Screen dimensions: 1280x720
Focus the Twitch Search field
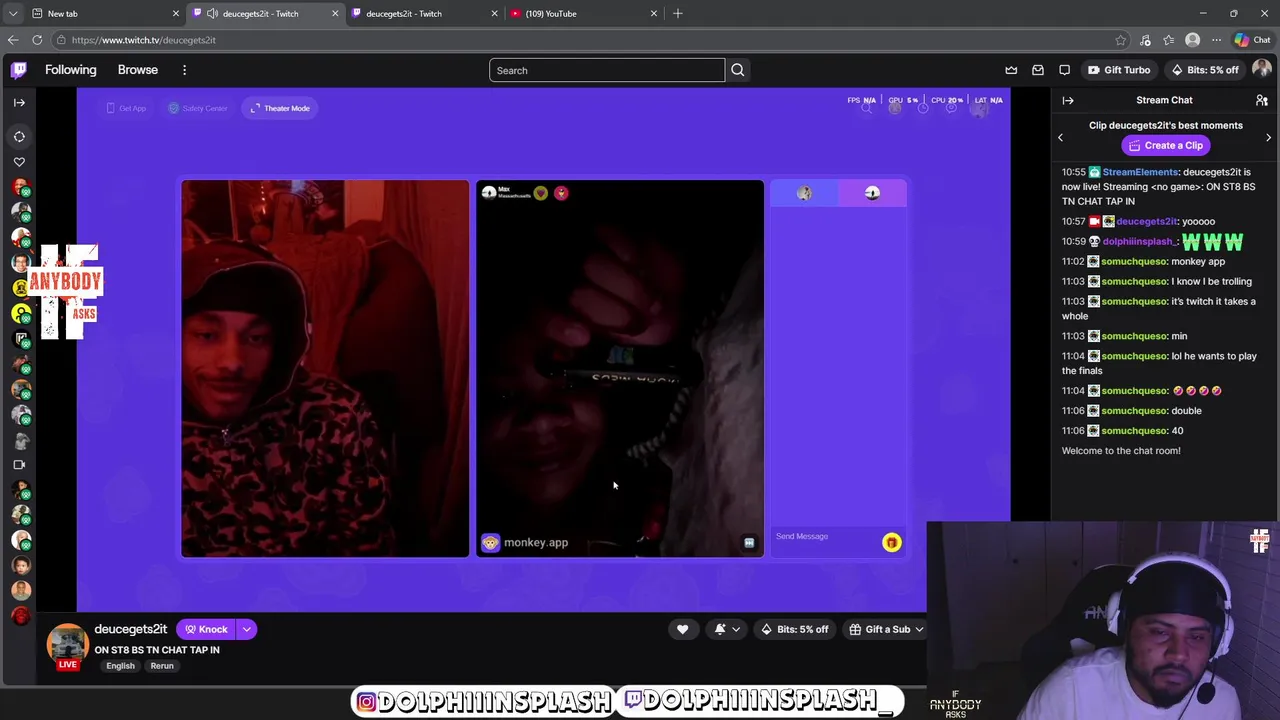coord(607,70)
